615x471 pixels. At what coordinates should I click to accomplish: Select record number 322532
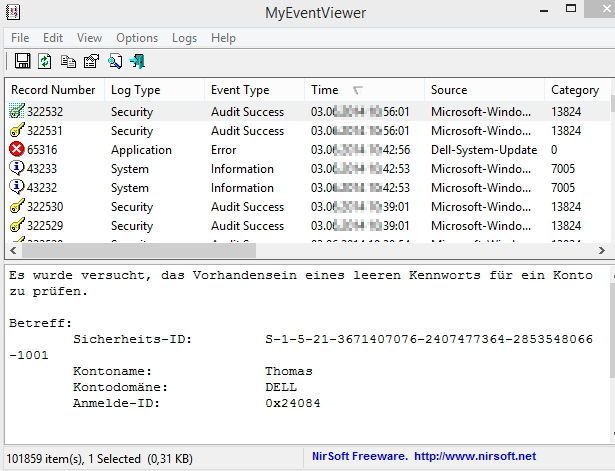[45, 111]
